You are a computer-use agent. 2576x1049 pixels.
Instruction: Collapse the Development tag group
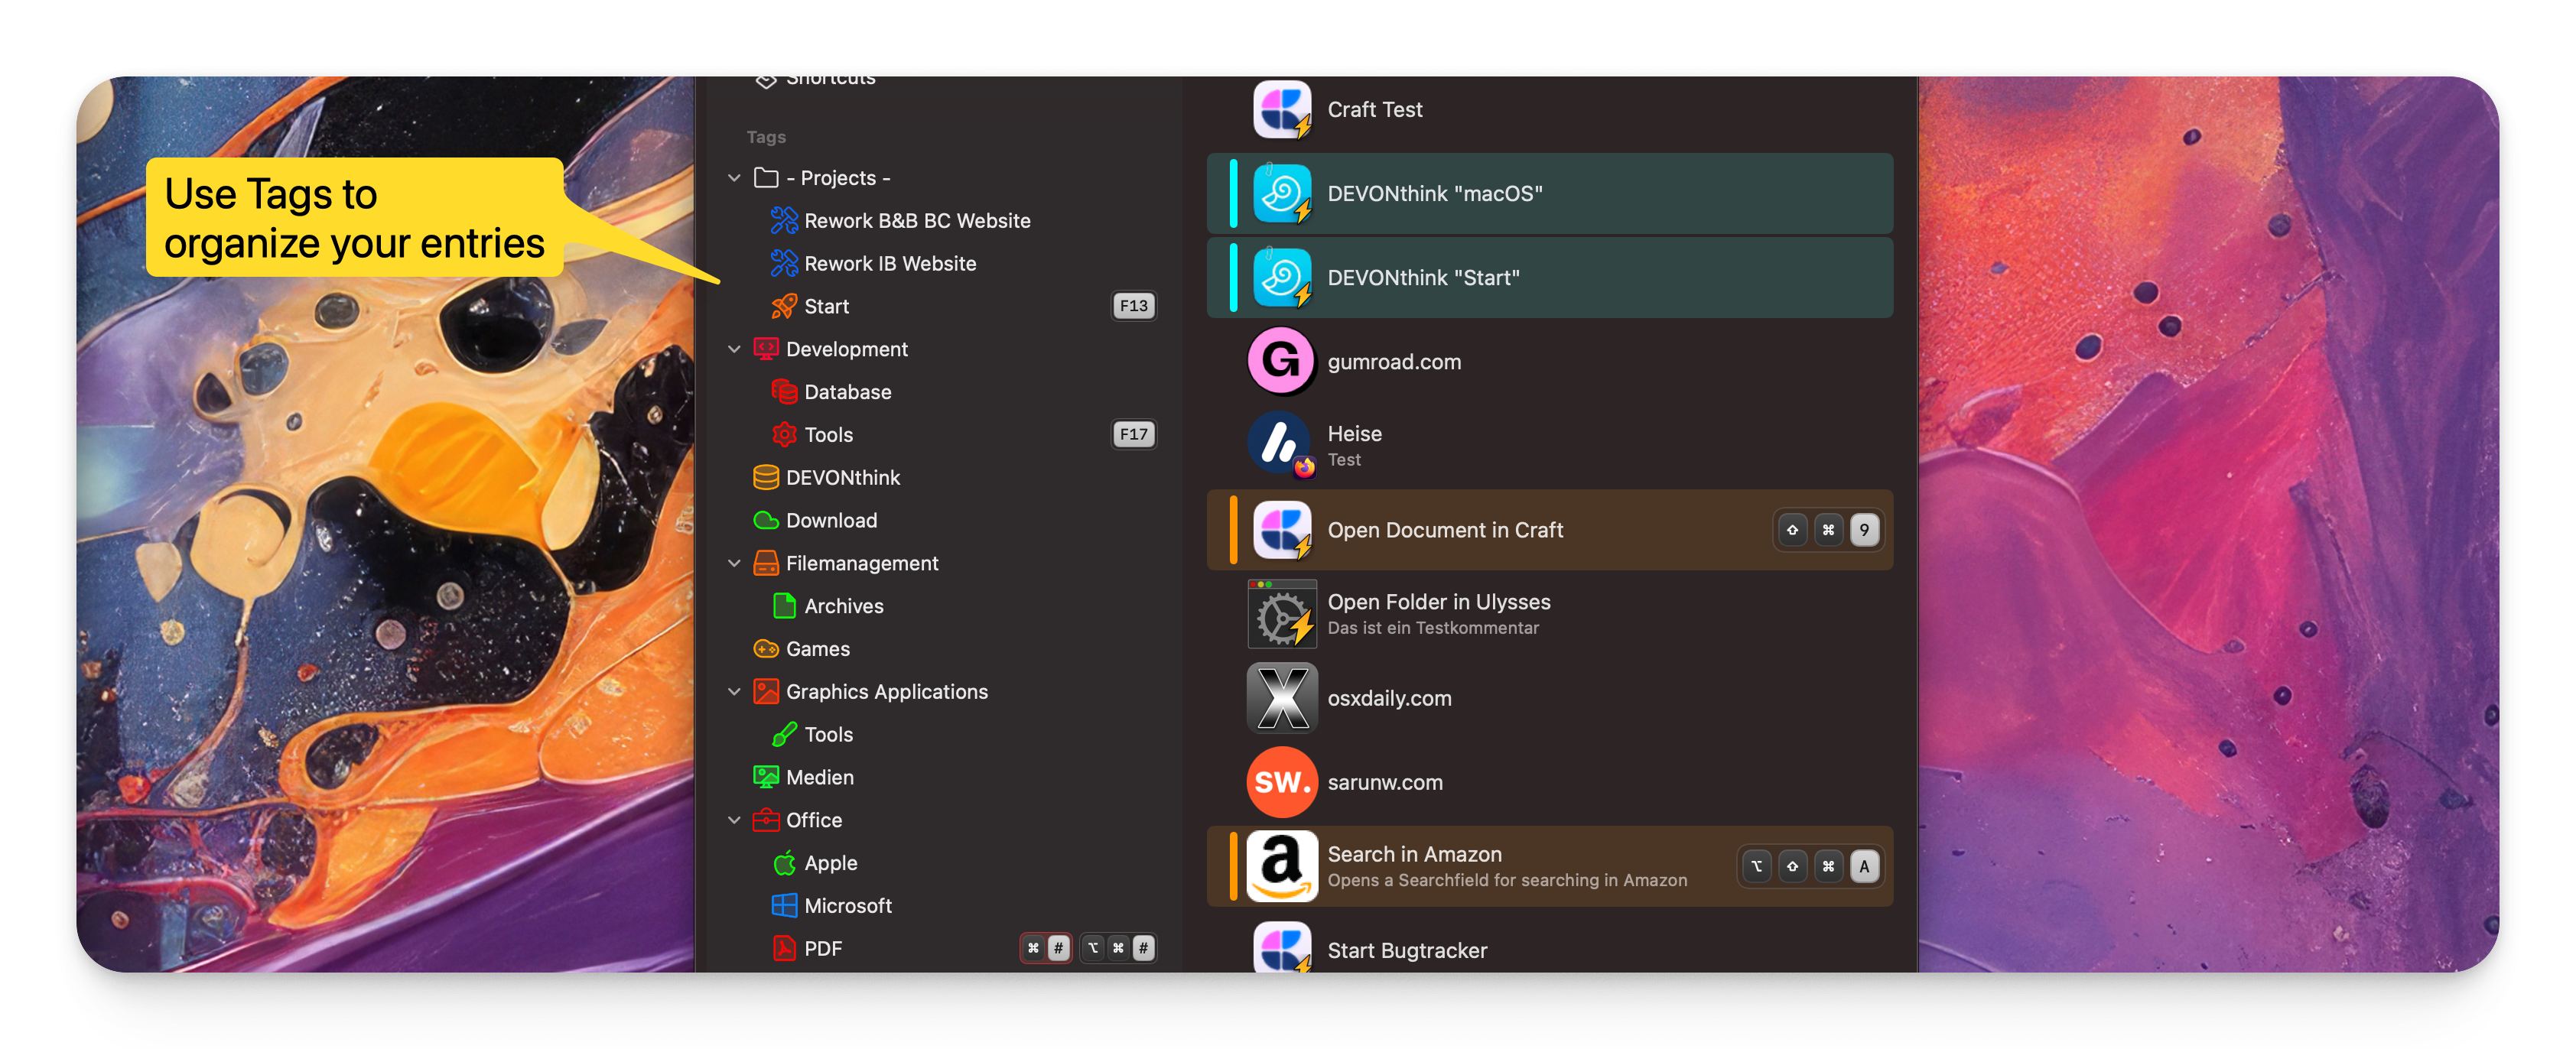tap(734, 349)
